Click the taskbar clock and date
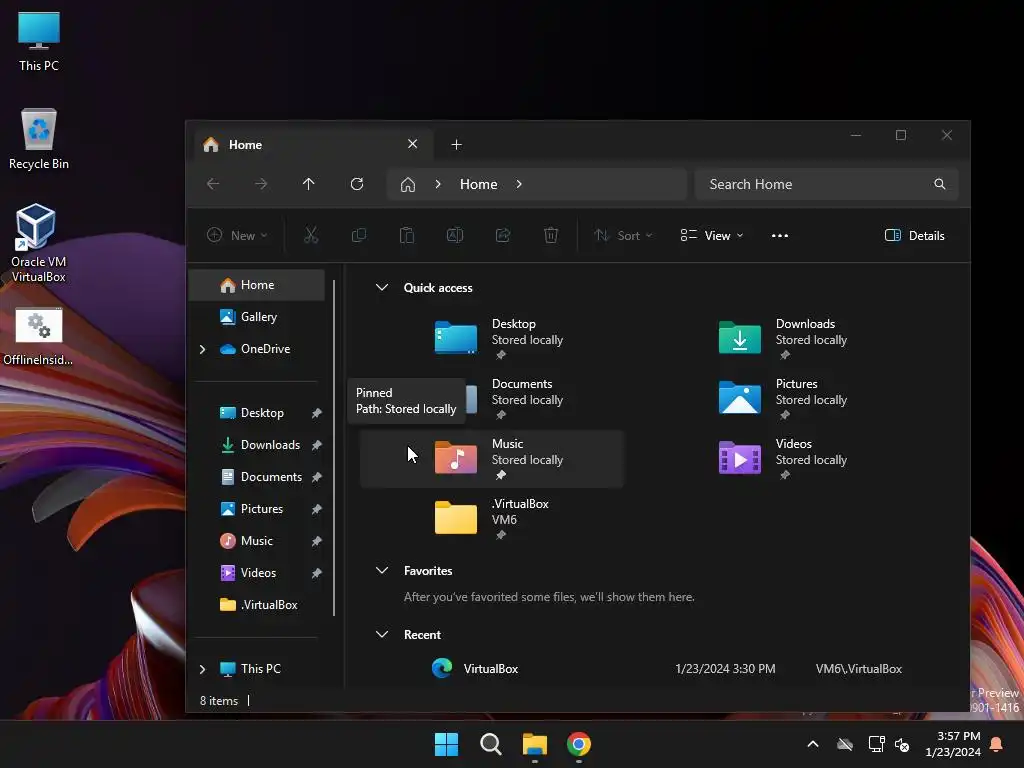This screenshot has width=1024, height=768. click(x=953, y=744)
